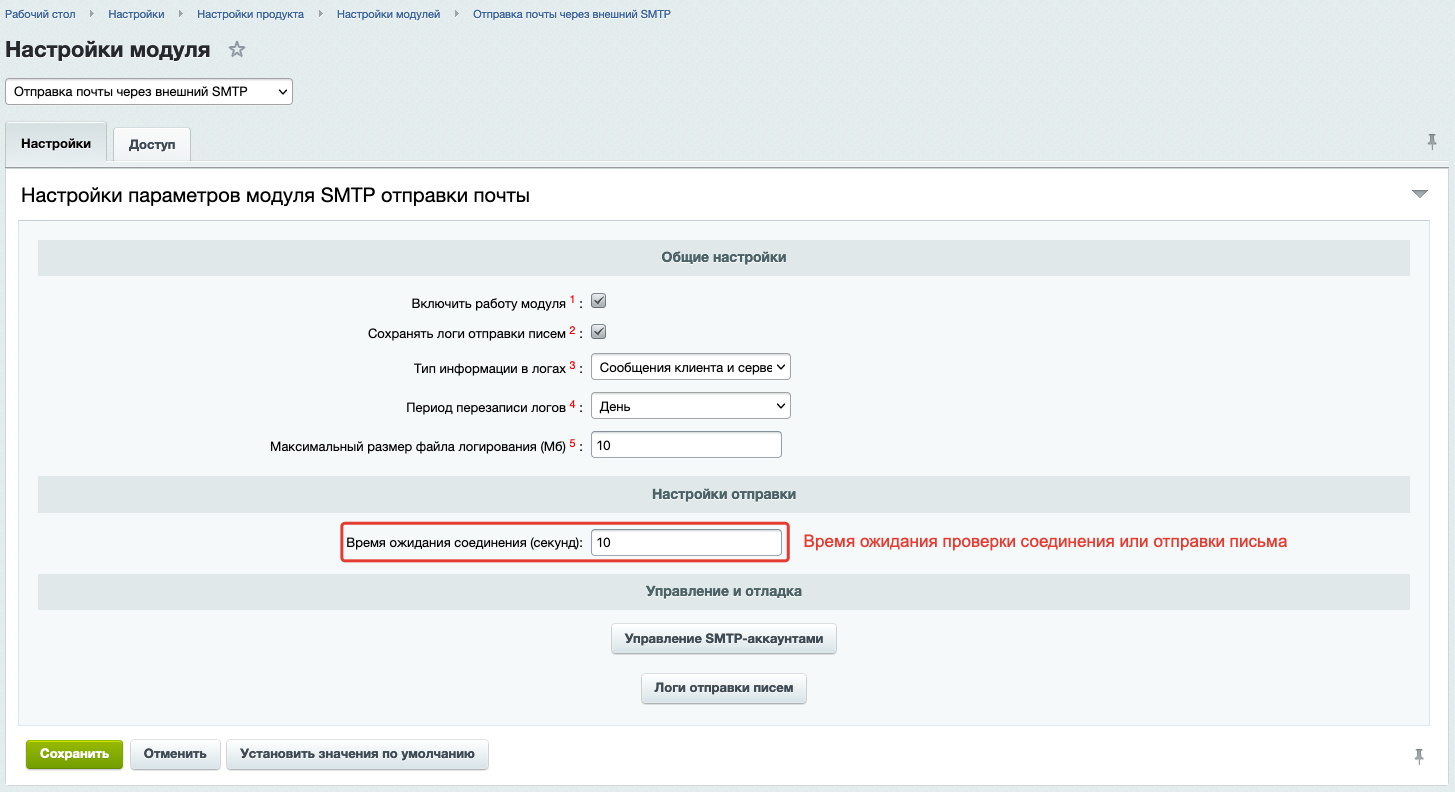
Task: Switch to the Доступ tab
Action: coord(152,144)
